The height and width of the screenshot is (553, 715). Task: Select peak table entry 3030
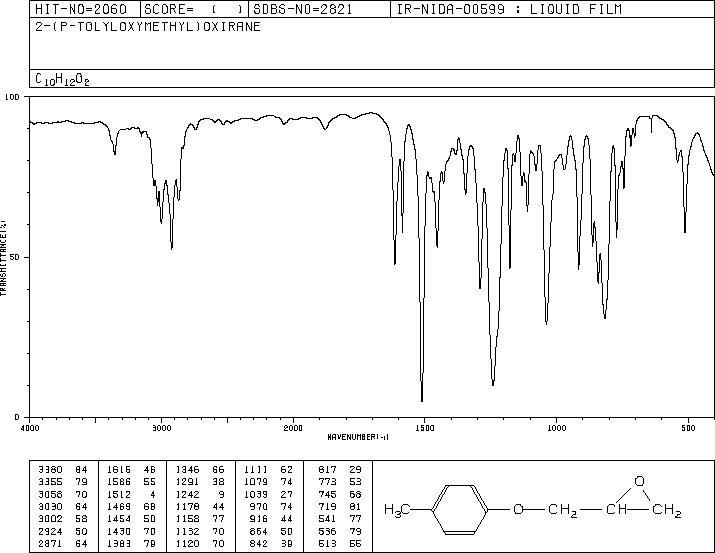(x=50, y=506)
